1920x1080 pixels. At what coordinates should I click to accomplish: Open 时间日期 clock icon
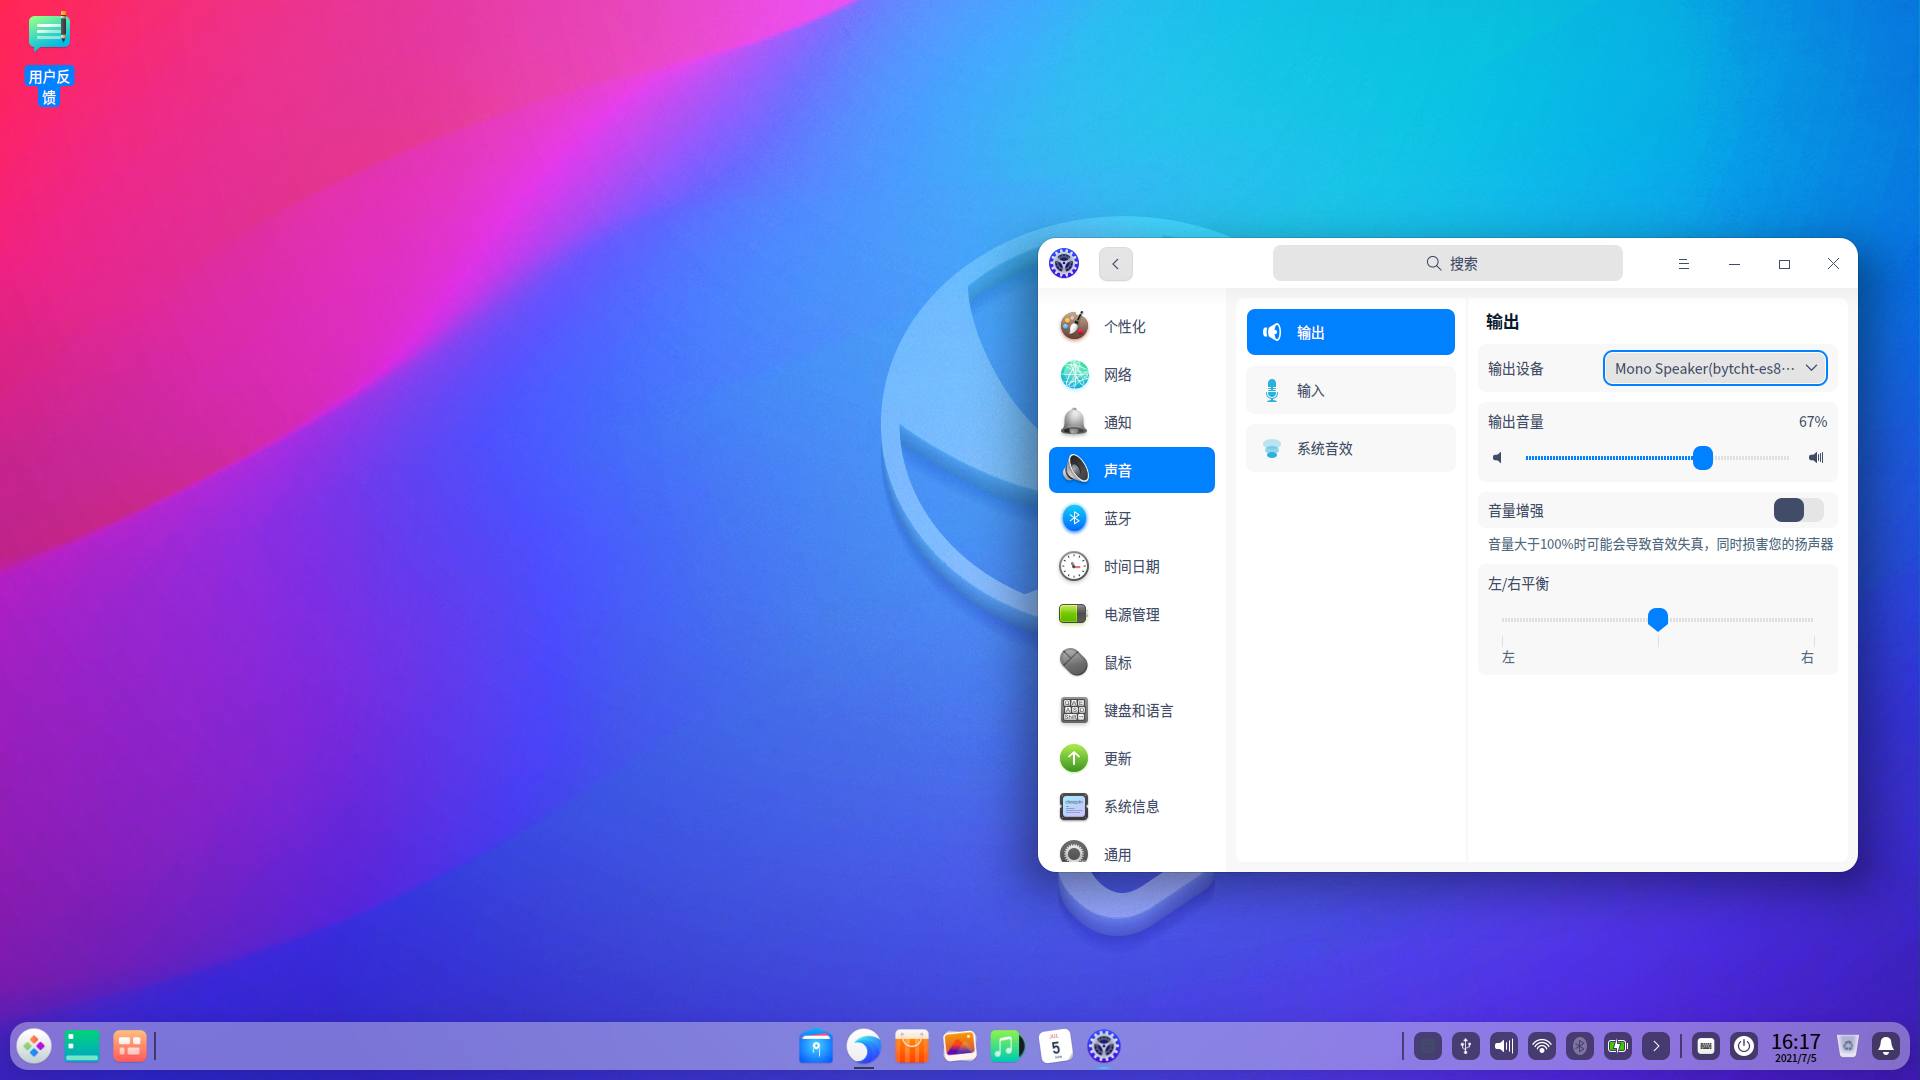pos(1074,566)
